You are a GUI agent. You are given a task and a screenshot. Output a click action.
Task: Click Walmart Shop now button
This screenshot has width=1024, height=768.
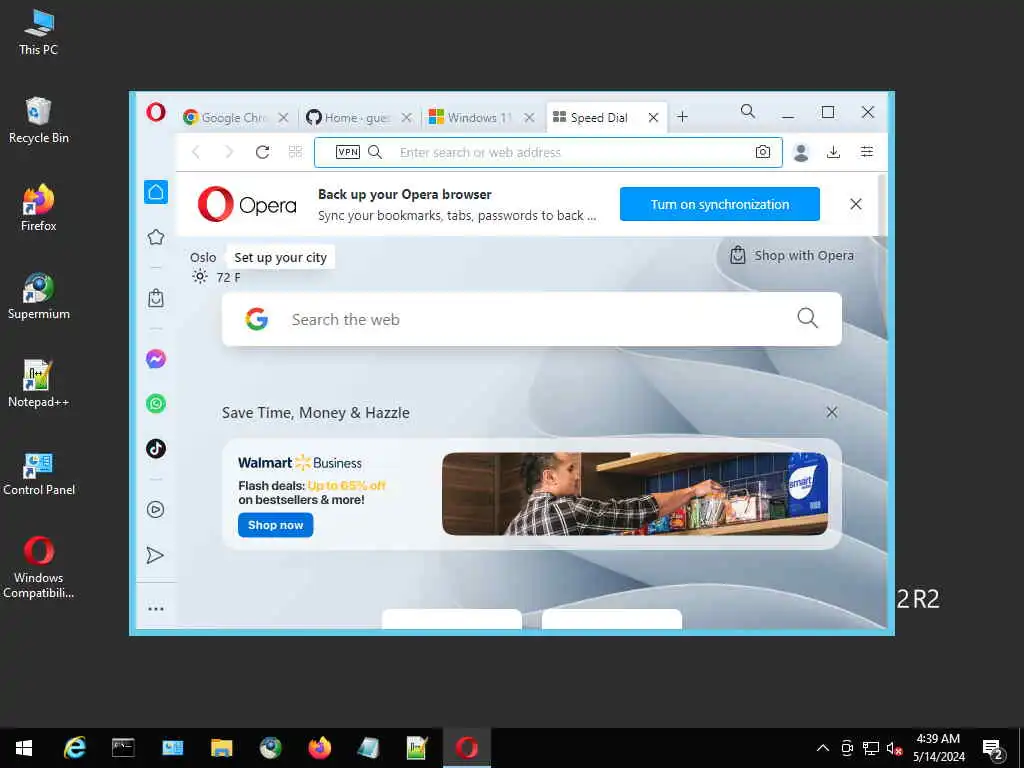click(276, 525)
